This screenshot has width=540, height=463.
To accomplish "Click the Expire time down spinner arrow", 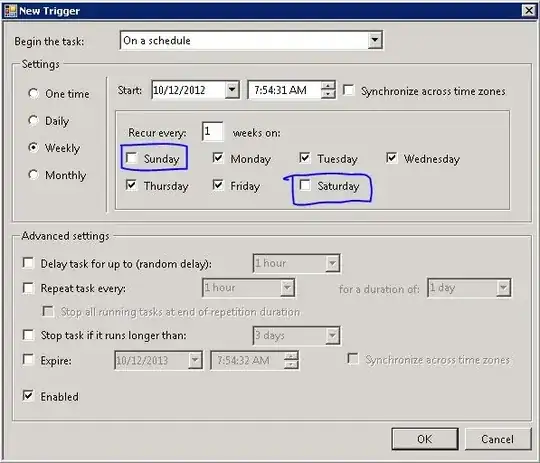I will [x=292, y=364].
